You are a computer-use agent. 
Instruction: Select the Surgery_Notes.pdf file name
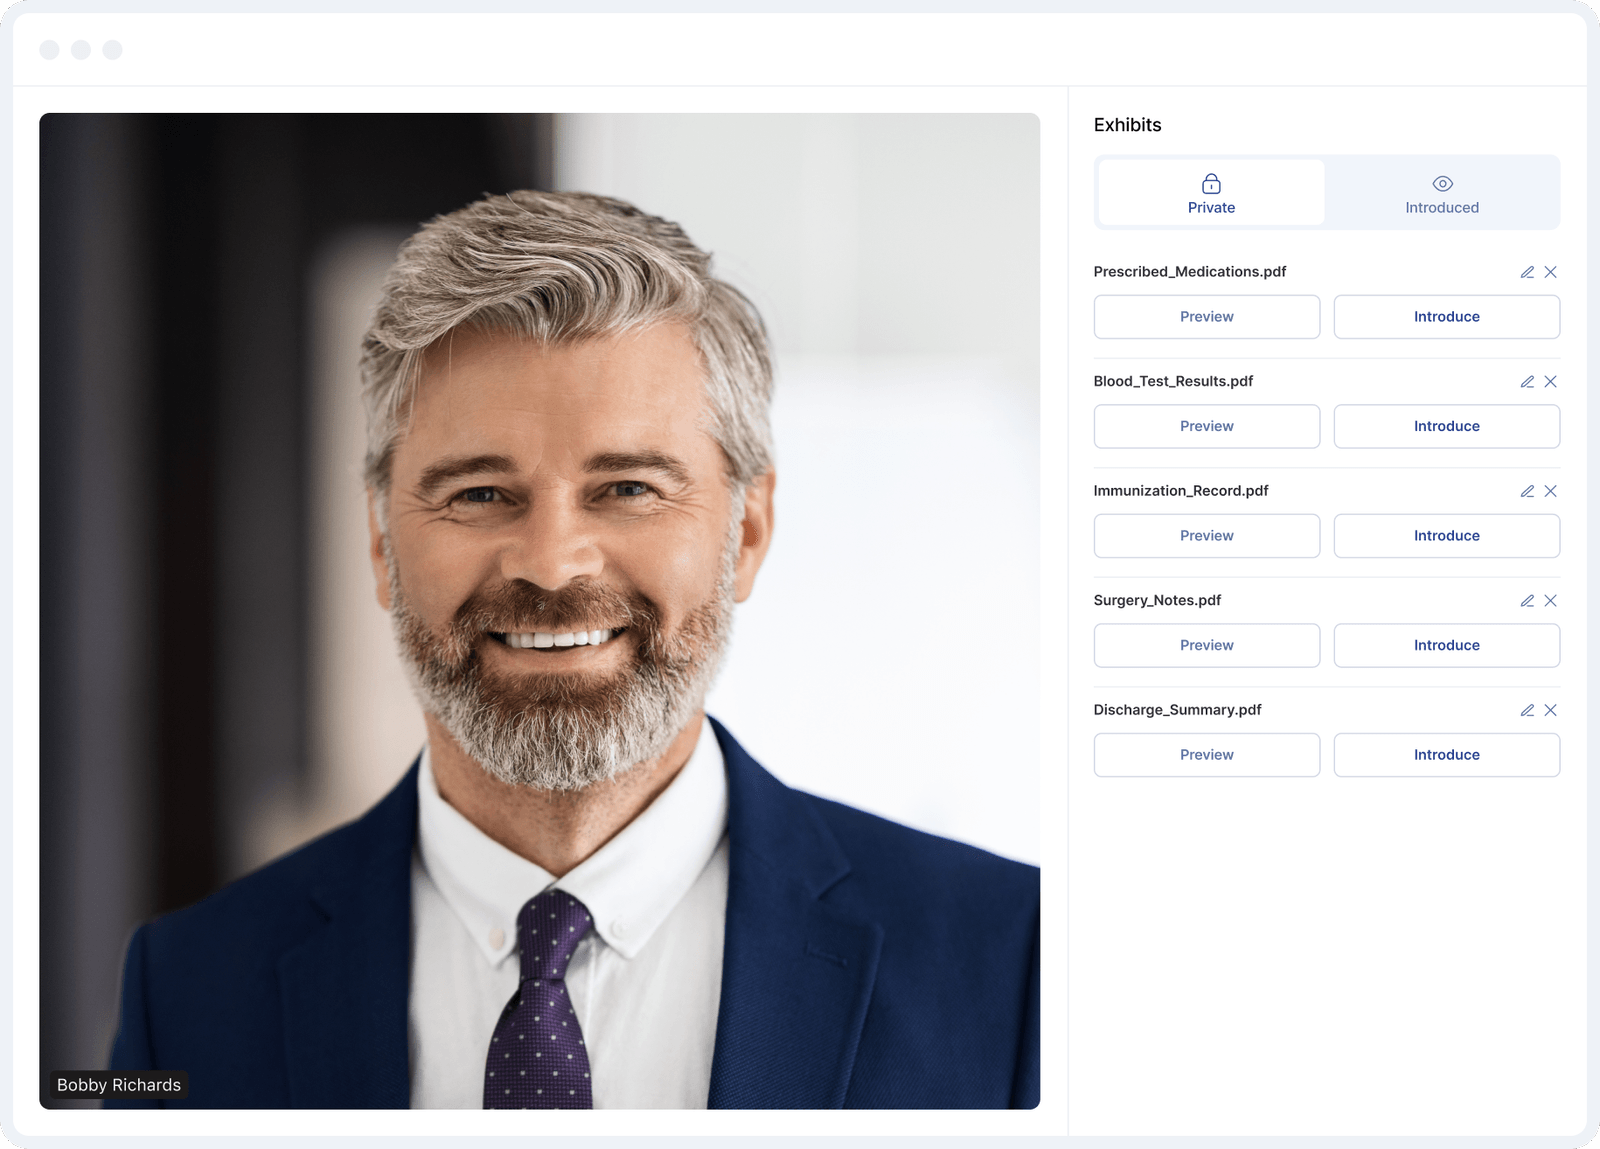(x=1157, y=600)
